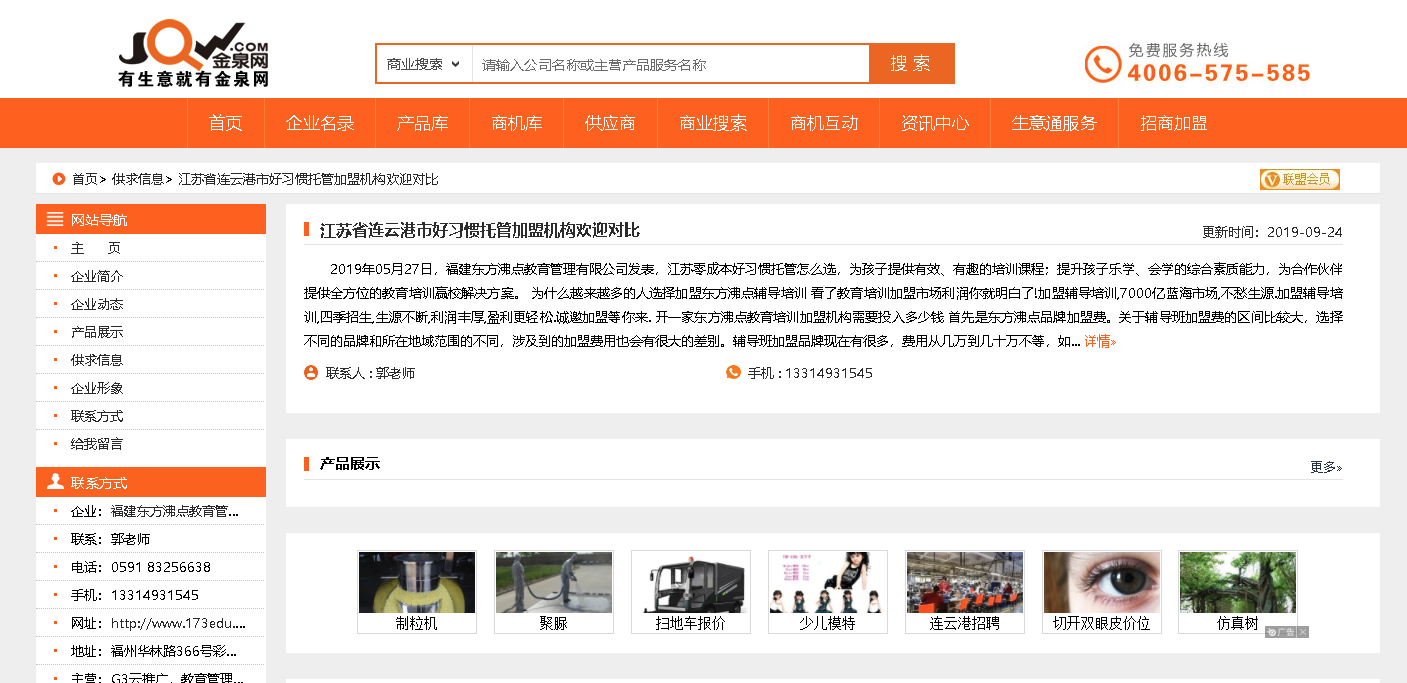The image size is (1407, 683).
Task: Click the sidebar mobile number 13314931545
Action: [x=155, y=595]
